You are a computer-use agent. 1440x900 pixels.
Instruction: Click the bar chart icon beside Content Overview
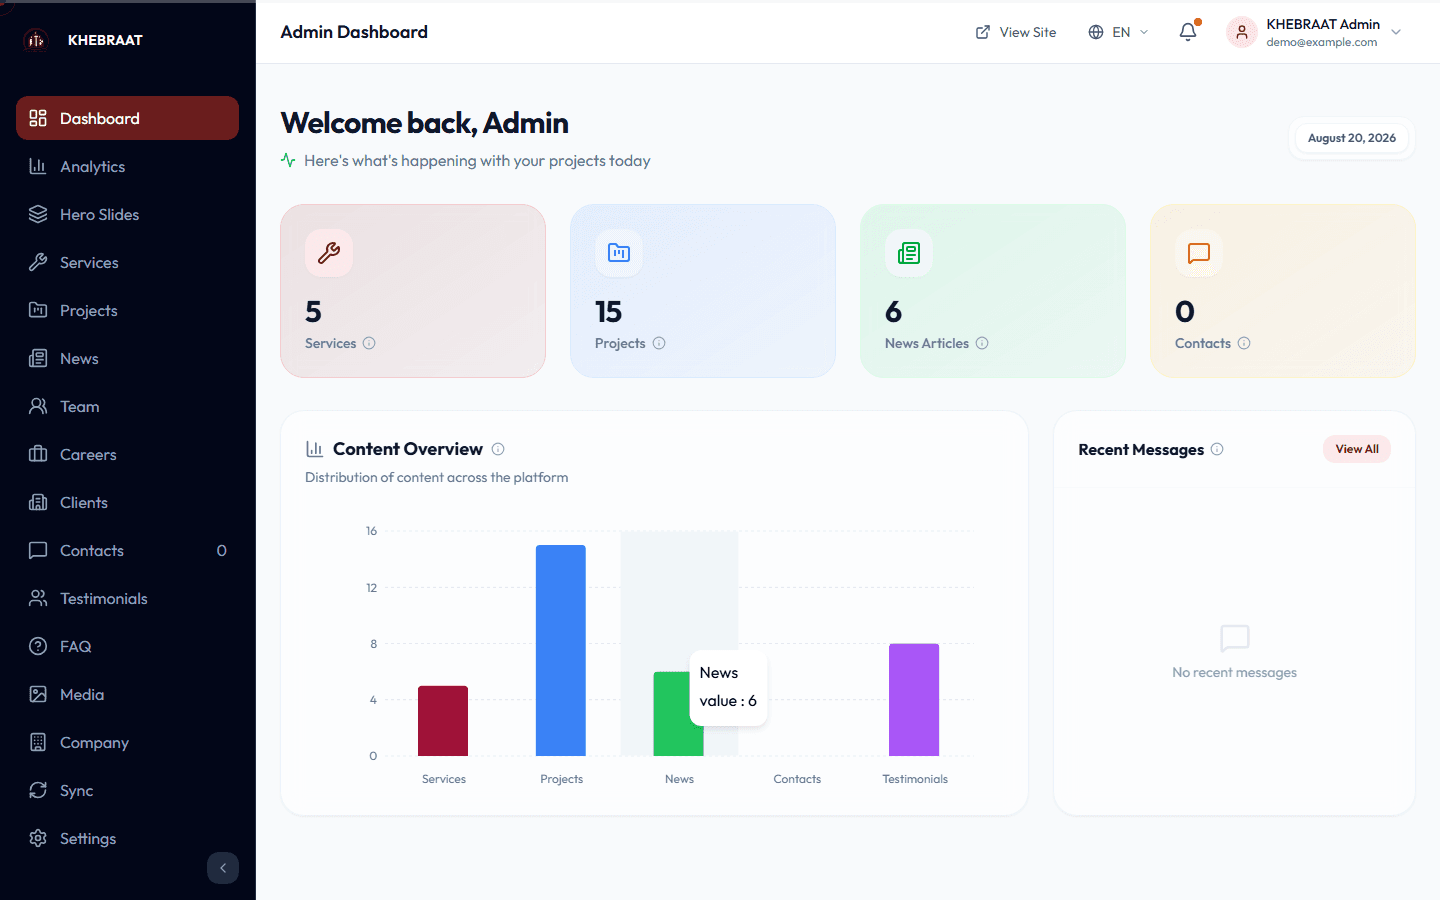pos(314,449)
